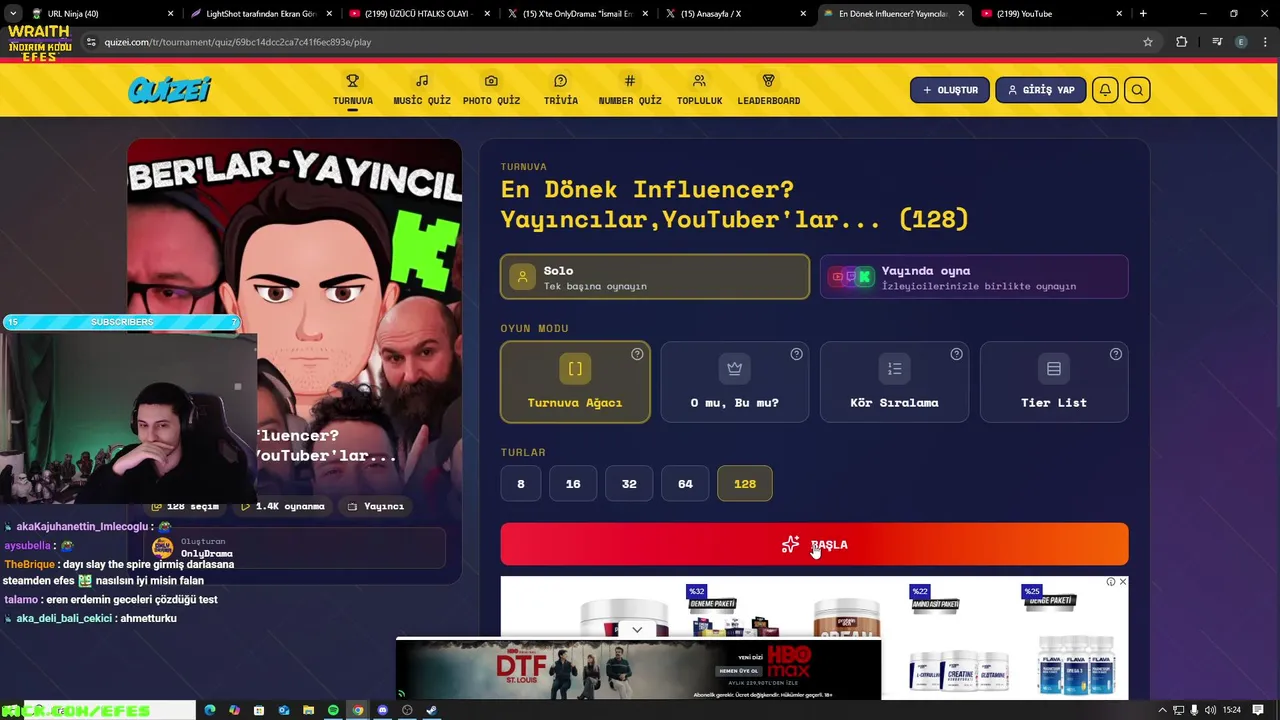
Task: Set rounds to 128
Action: (x=745, y=484)
